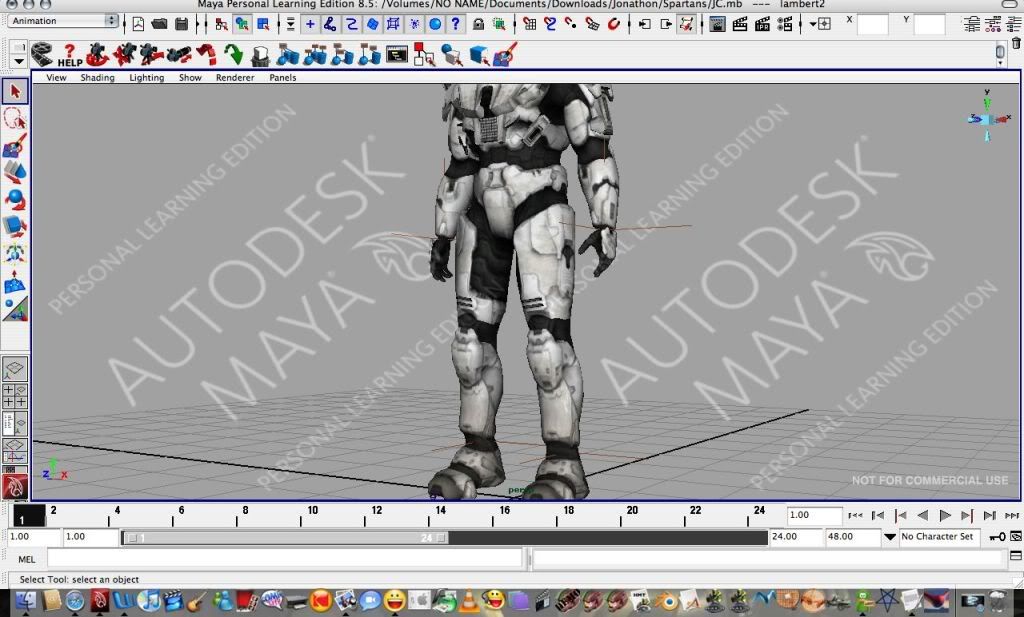Click the MEL command line input
Viewport: 1024px width, 617px height.
coord(285,559)
